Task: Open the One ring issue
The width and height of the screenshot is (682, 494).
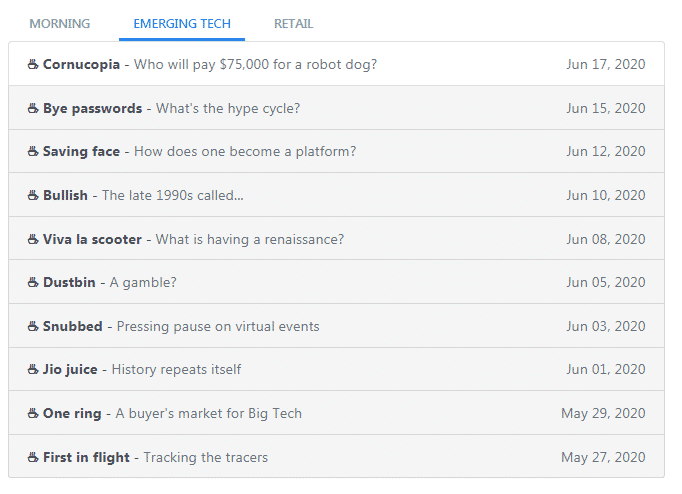Action: coord(336,413)
